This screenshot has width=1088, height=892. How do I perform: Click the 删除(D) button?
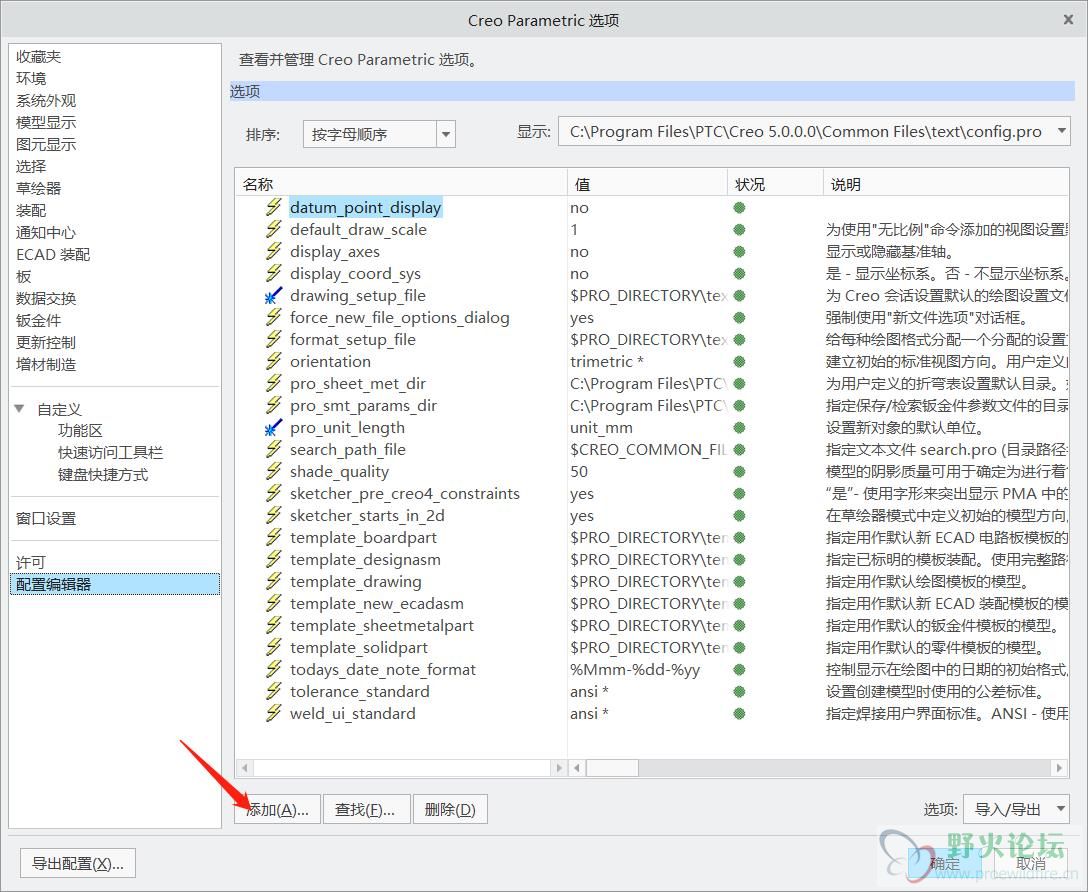450,809
